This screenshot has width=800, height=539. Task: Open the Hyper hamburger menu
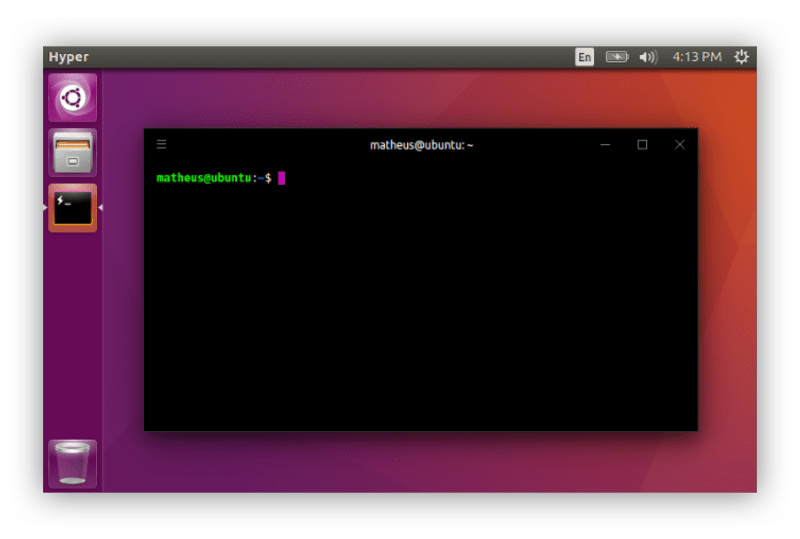[x=161, y=144]
